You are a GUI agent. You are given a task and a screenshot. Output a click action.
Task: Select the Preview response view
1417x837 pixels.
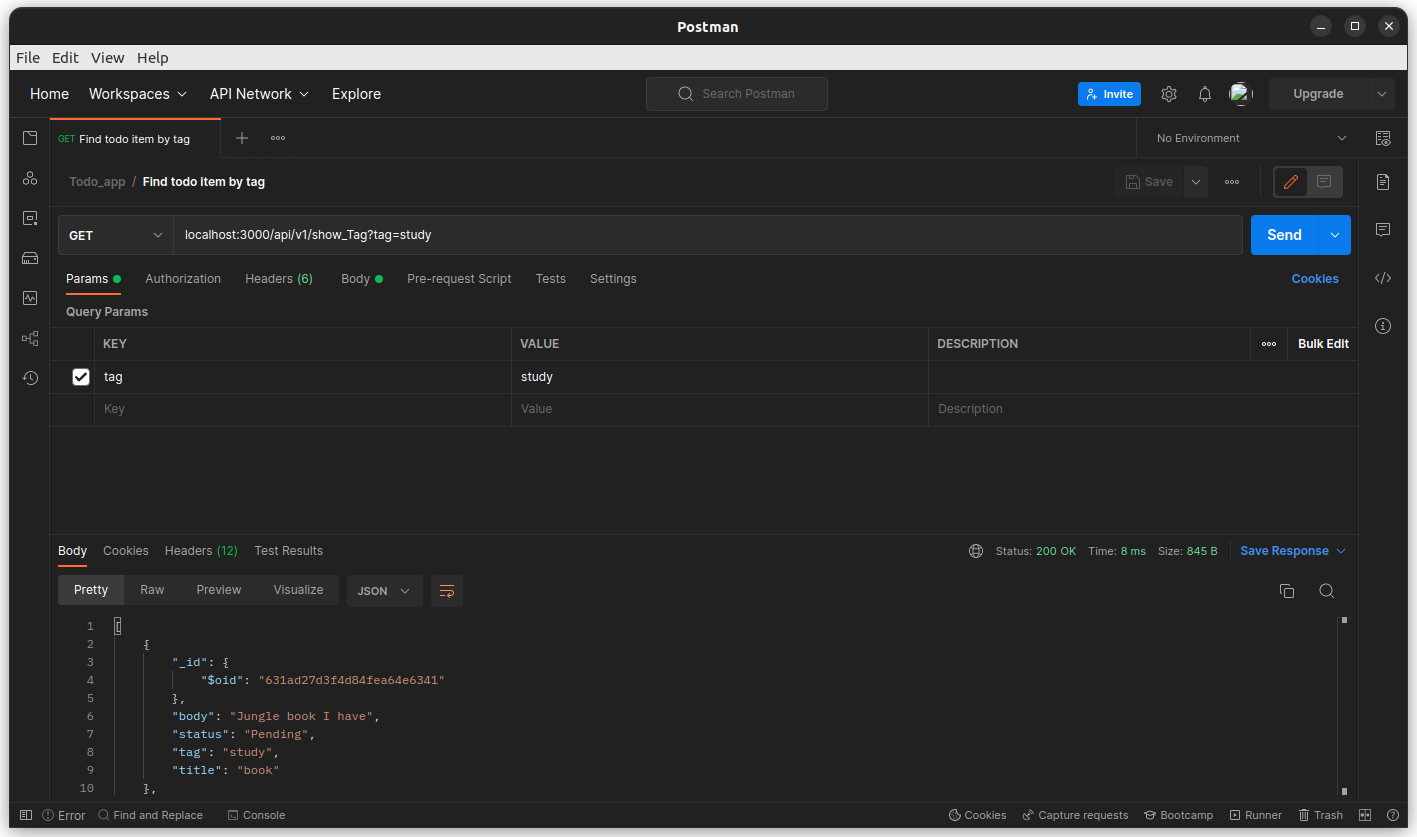[x=219, y=590]
